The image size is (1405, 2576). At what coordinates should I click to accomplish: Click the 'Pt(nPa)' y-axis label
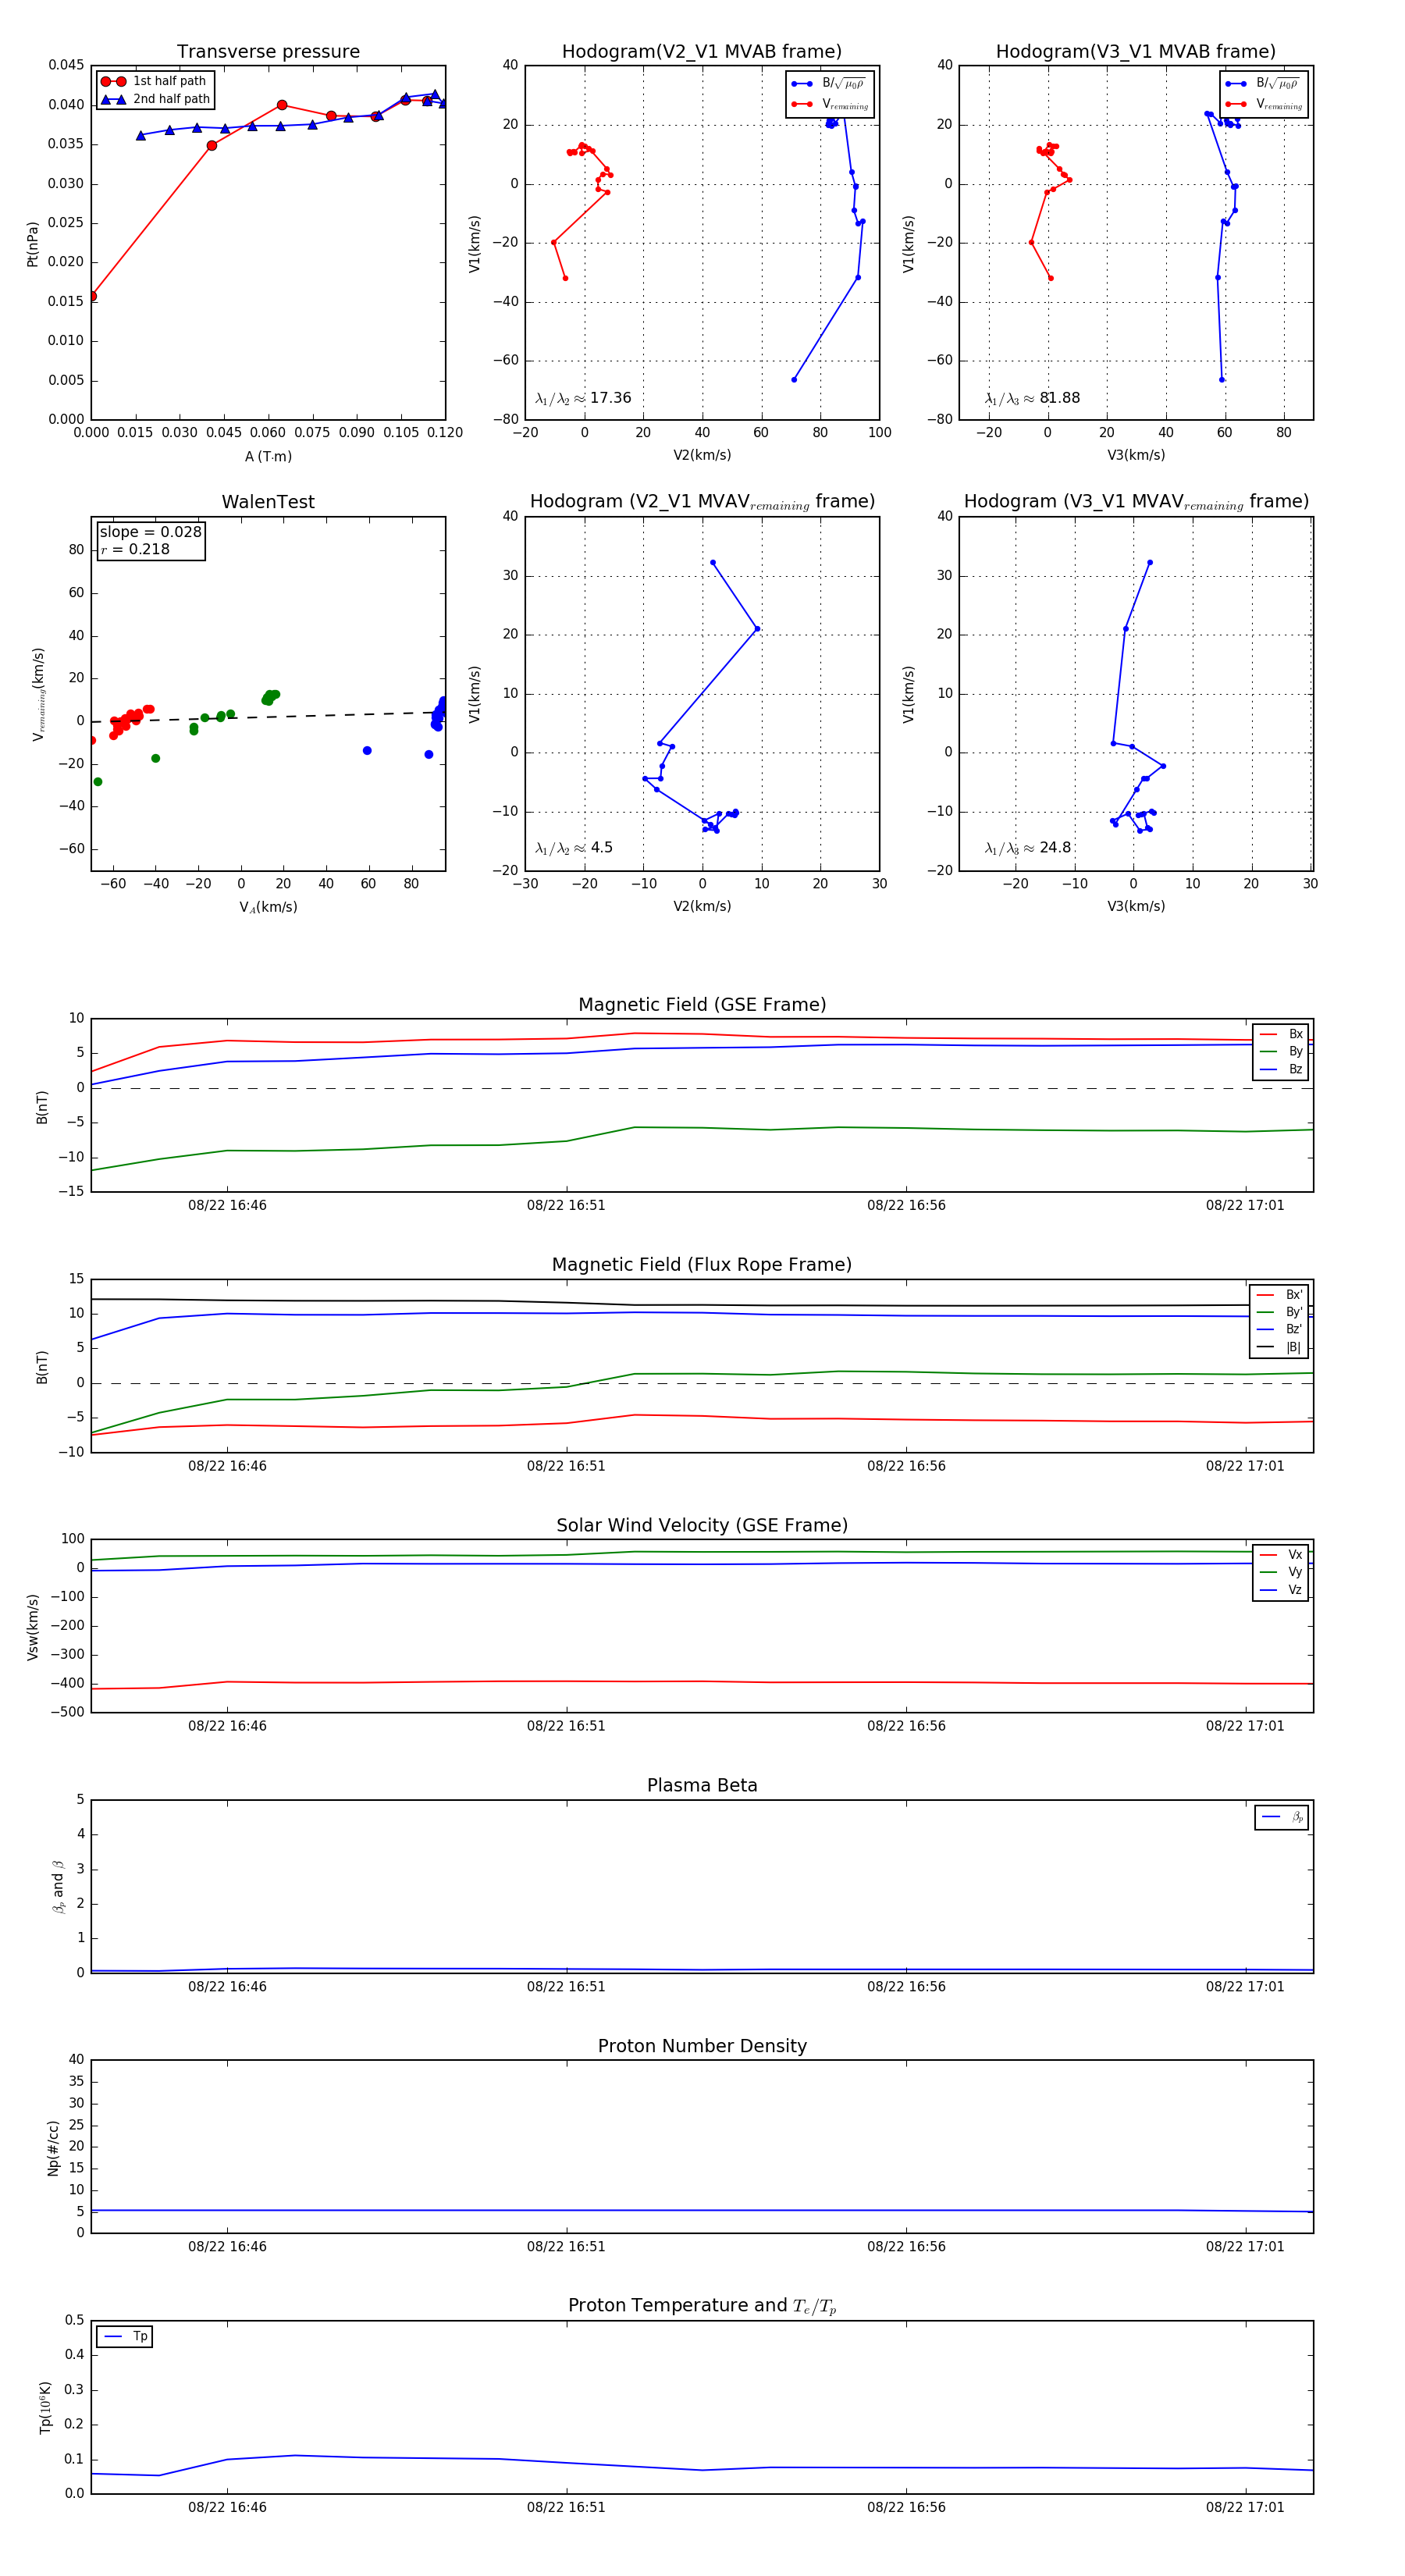(32, 243)
